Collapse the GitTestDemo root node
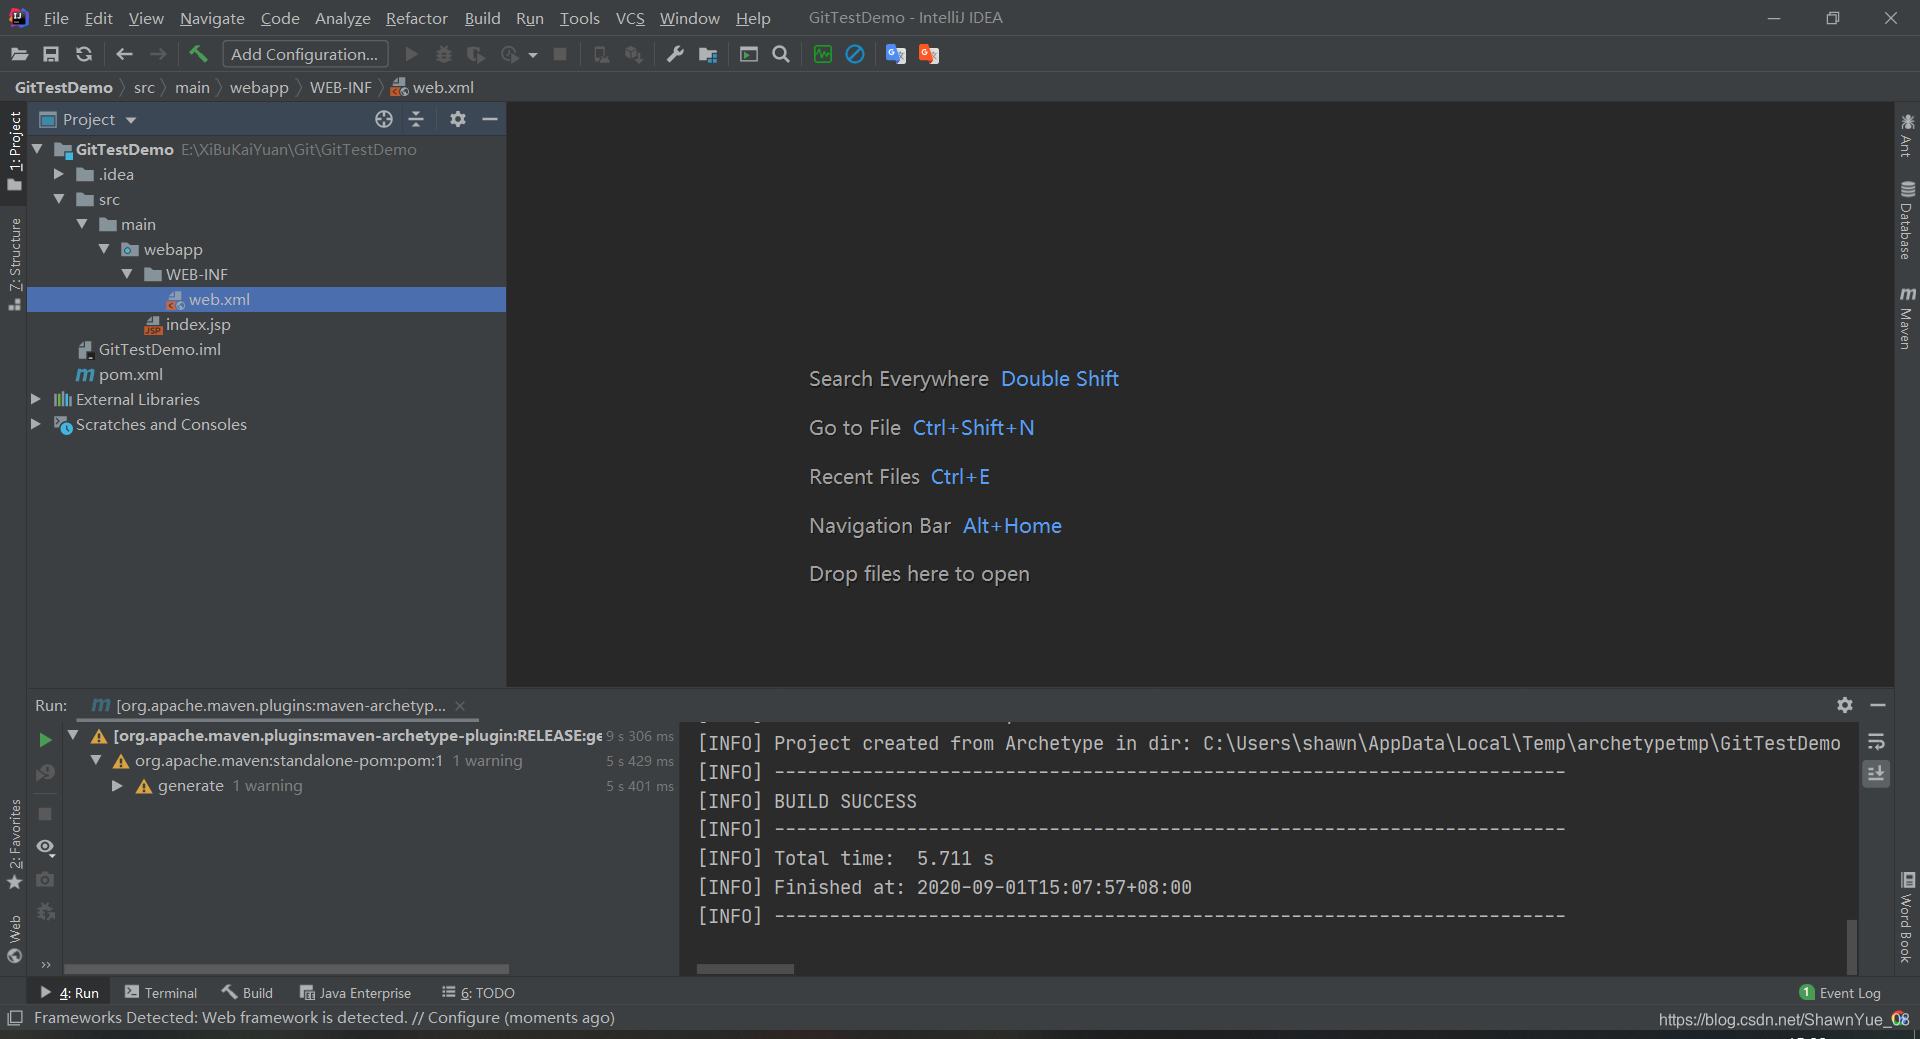Viewport: 1920px width, 1039px height. coord(37,149)
